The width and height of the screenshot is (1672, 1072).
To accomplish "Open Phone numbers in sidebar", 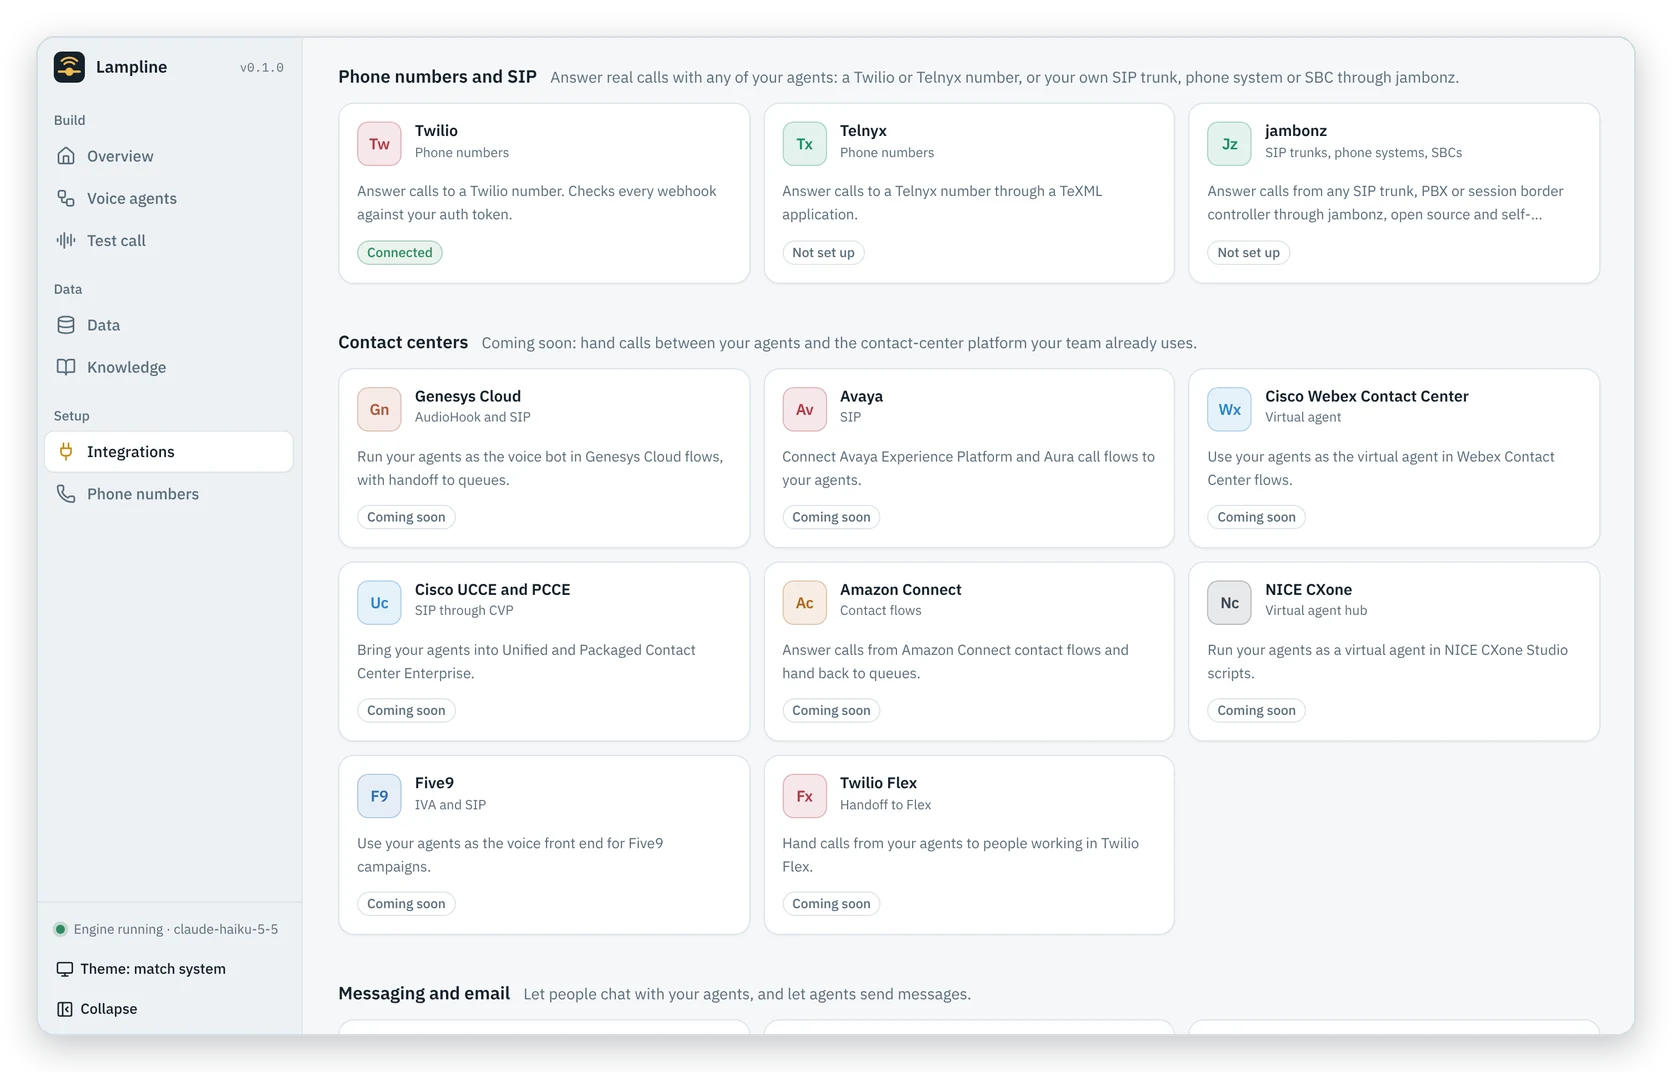I will point(168,494).
